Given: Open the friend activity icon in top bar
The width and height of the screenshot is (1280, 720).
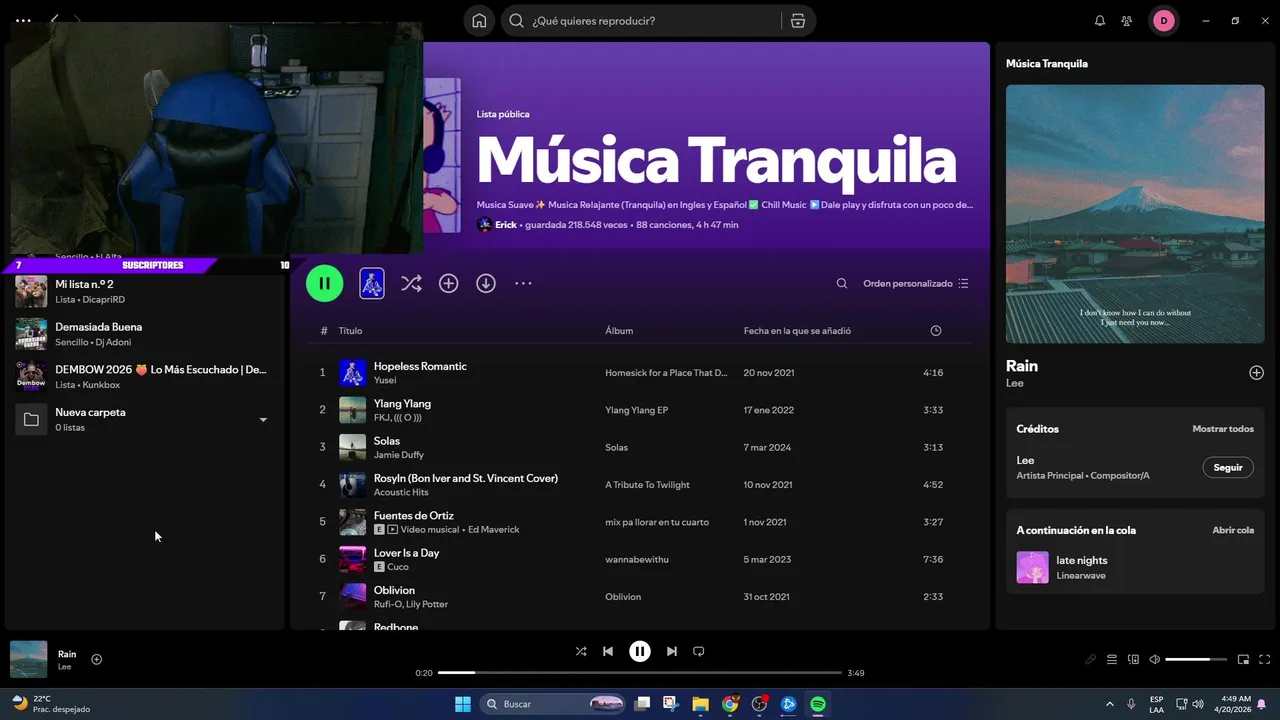Looking at the screenshot, I should [1127, 21].
